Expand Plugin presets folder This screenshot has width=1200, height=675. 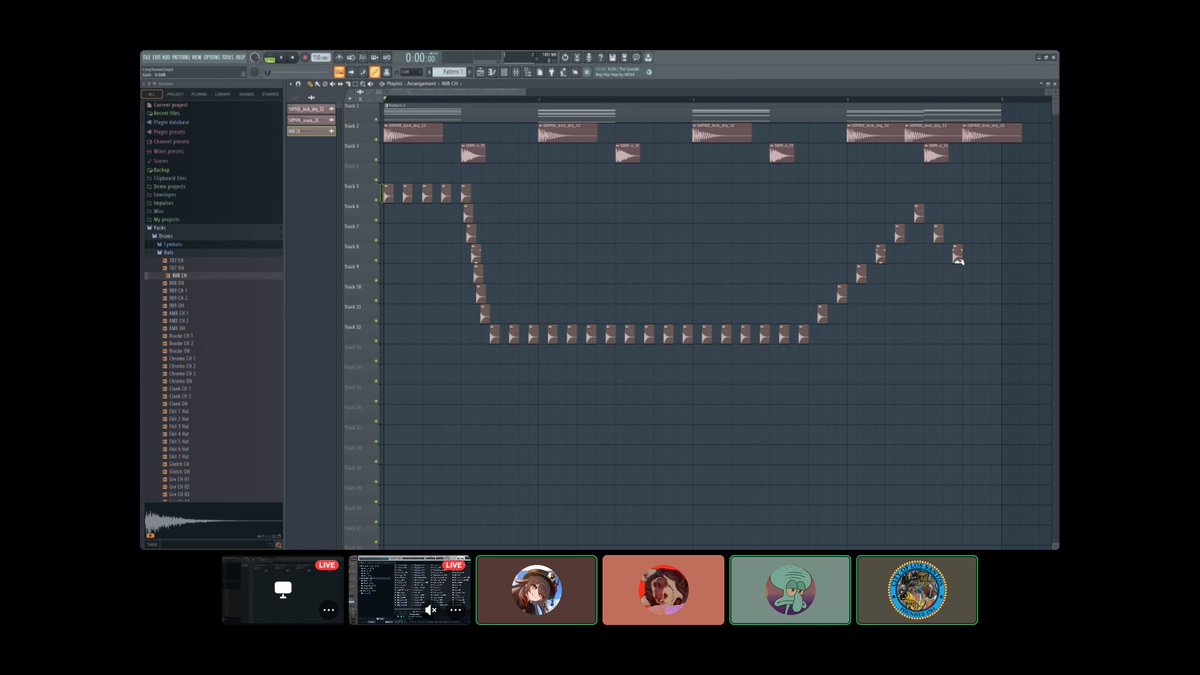169,131
